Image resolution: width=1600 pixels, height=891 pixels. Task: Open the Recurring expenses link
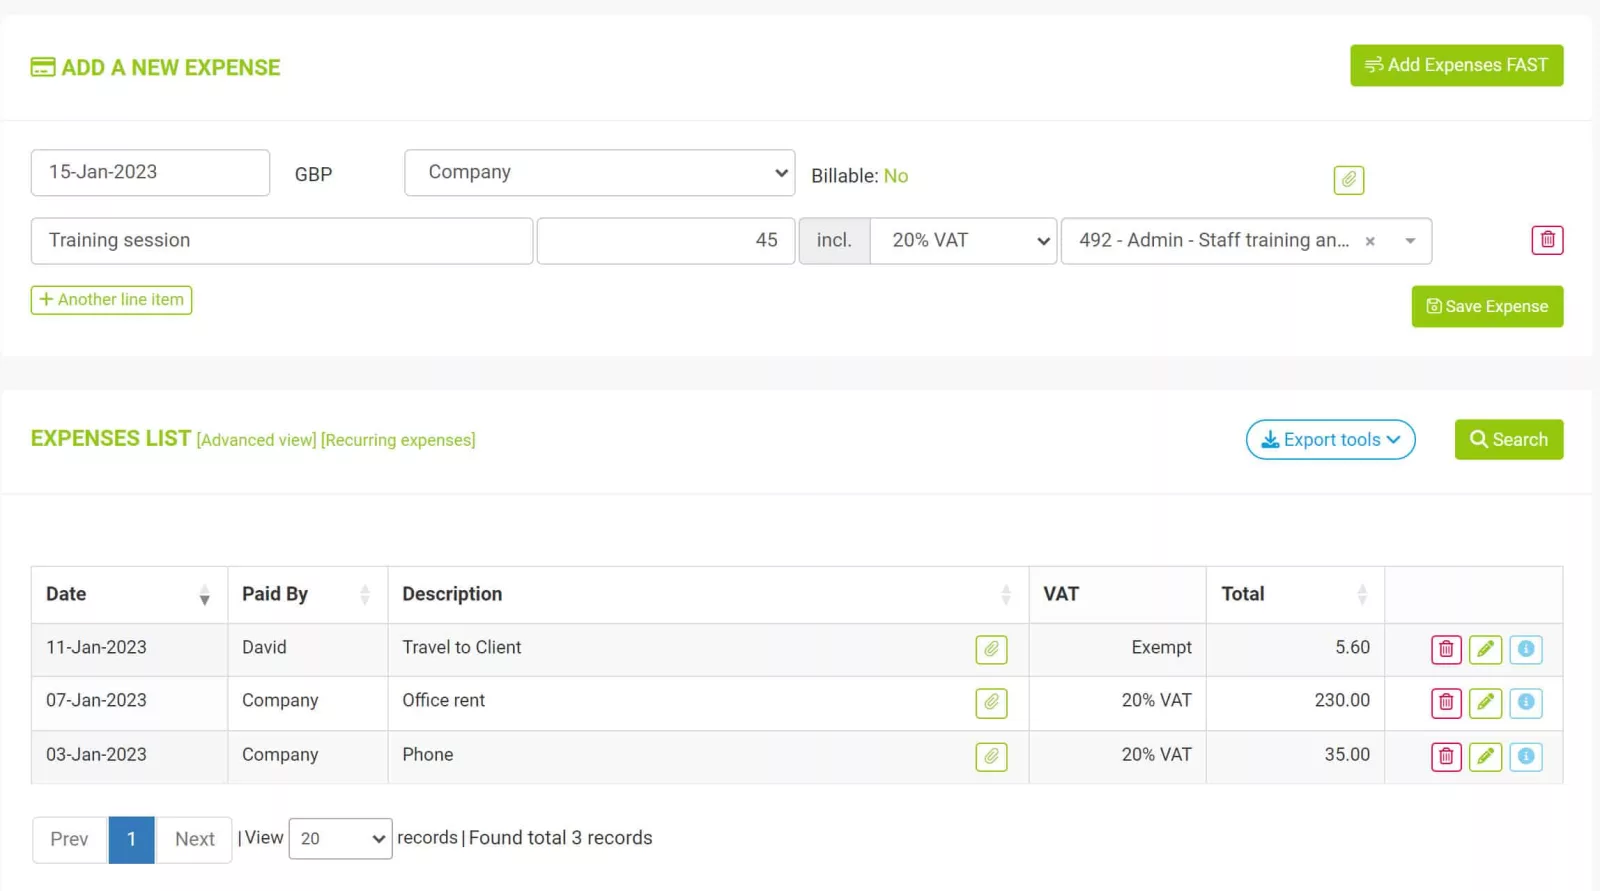398,440
